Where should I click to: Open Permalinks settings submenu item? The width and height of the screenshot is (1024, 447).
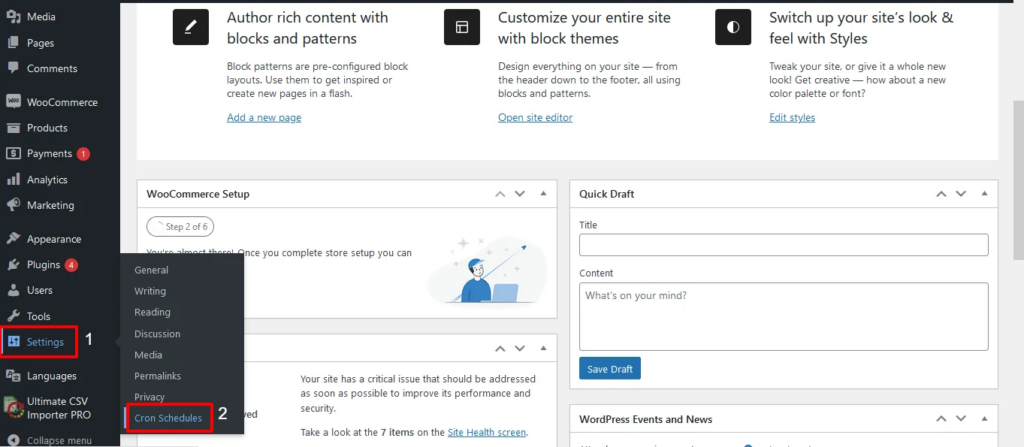(x=157, y=376)
